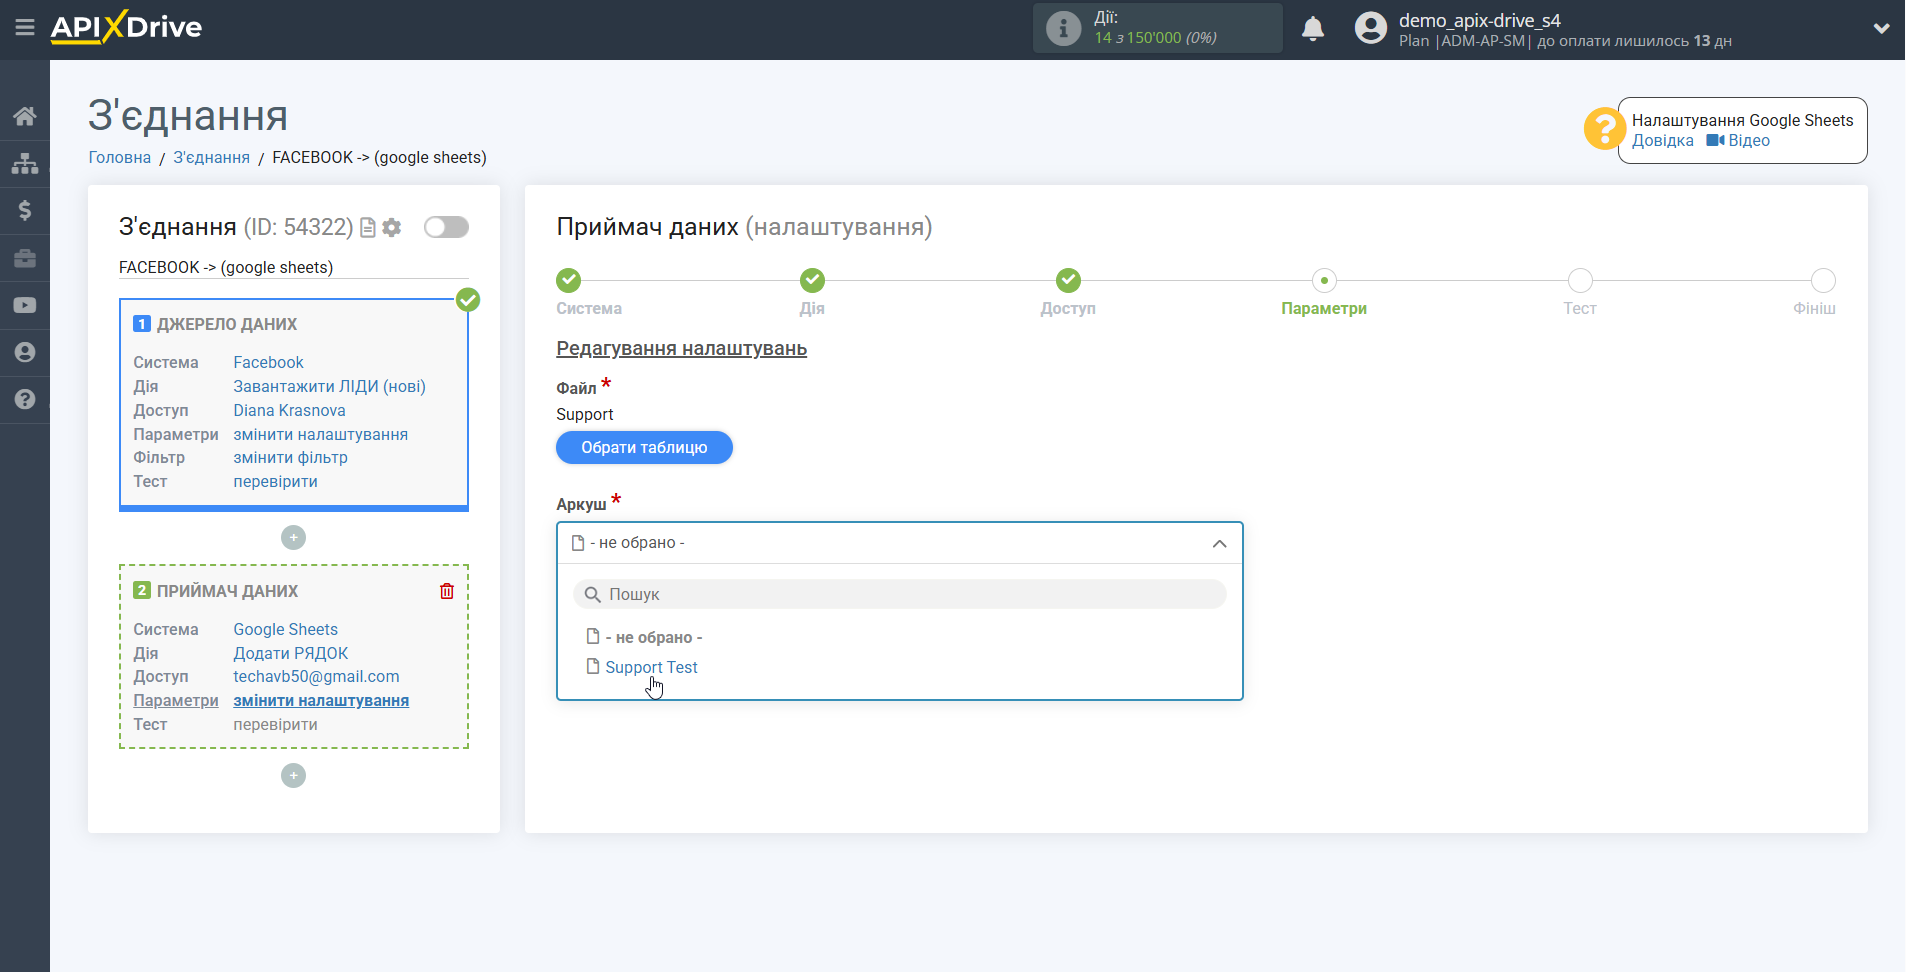Image resolution: width=1906 pixels, height=972 pixels.
Task: Open the connection settings gear icon
Action: click(x=392, y=228)
